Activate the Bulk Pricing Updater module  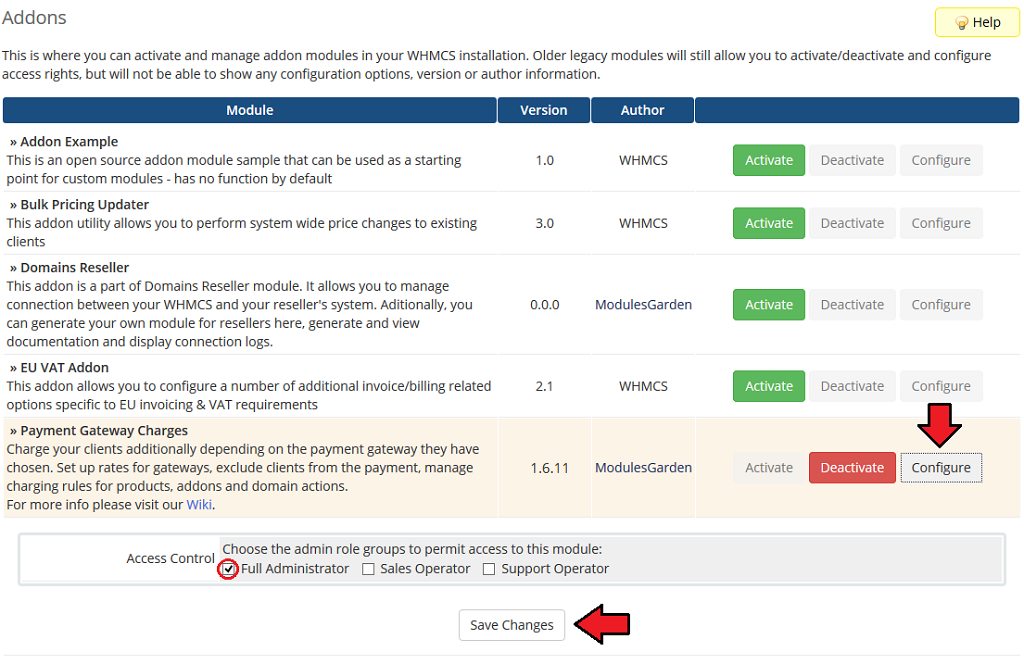click(x=769, y=223)
